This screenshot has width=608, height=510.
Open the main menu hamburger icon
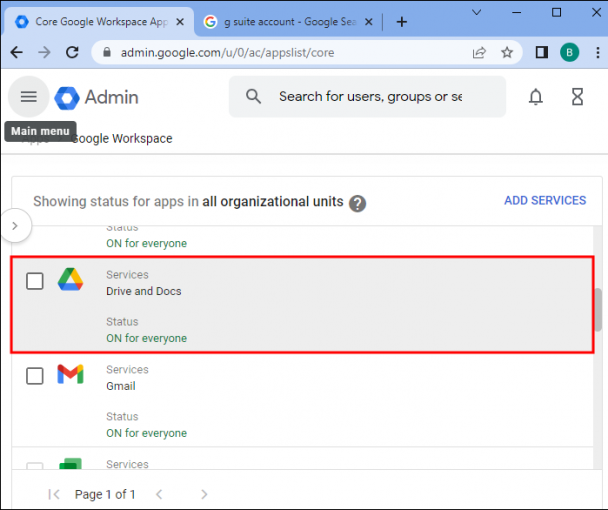click(x=28, y=97)
